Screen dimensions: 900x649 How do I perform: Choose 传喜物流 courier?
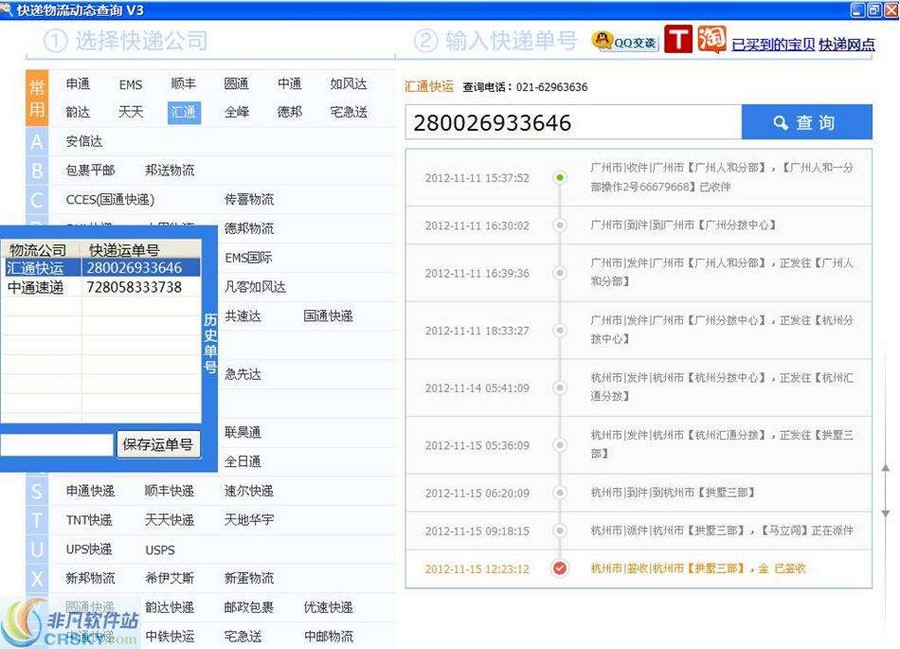[249, 200]
